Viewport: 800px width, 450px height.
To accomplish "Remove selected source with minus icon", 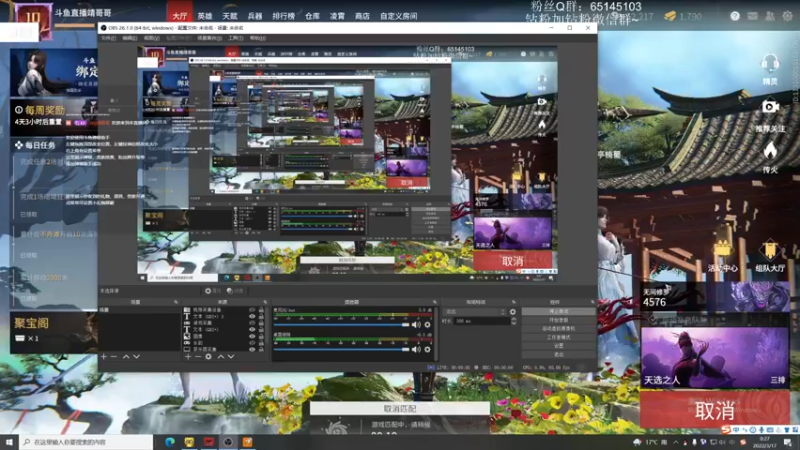I will [198, 357].
